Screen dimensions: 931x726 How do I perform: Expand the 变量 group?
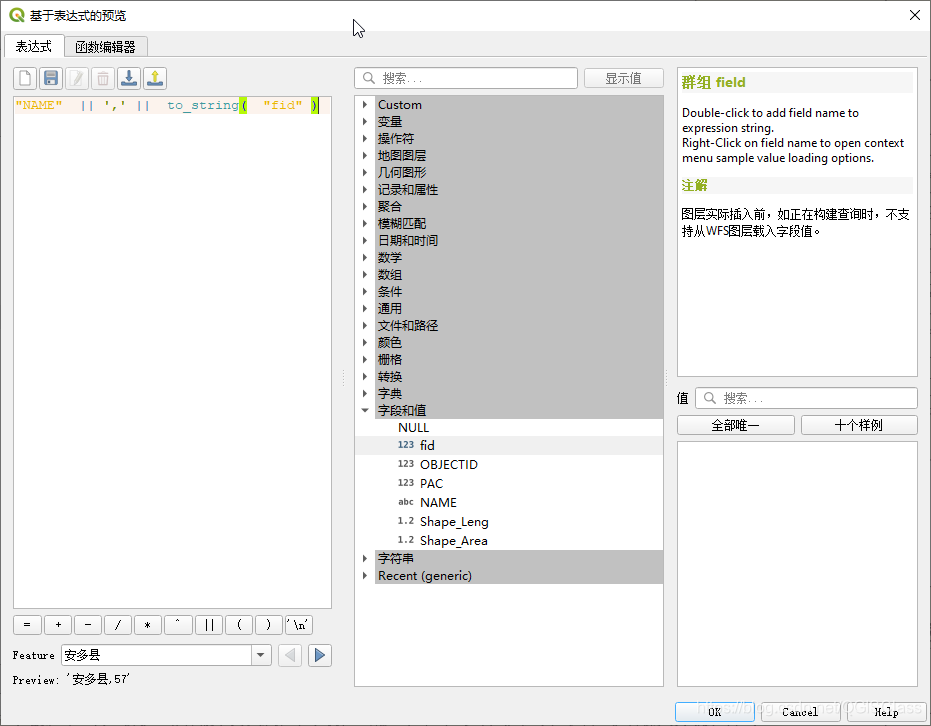point(365,121)
